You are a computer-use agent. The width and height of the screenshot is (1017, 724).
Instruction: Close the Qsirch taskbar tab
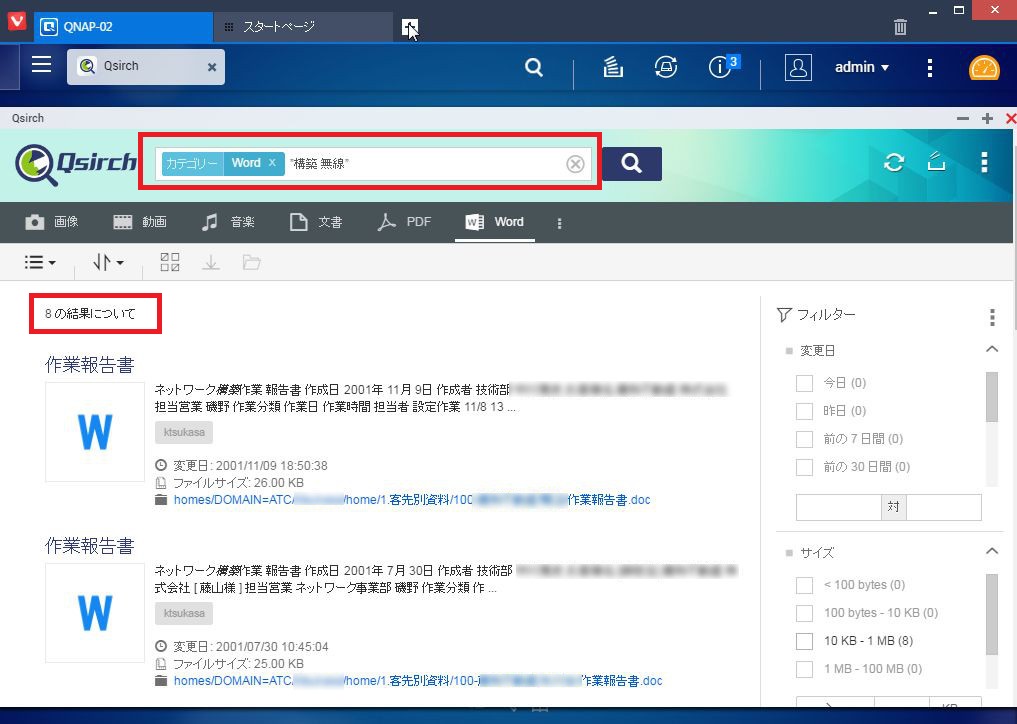tap(211, 67)
